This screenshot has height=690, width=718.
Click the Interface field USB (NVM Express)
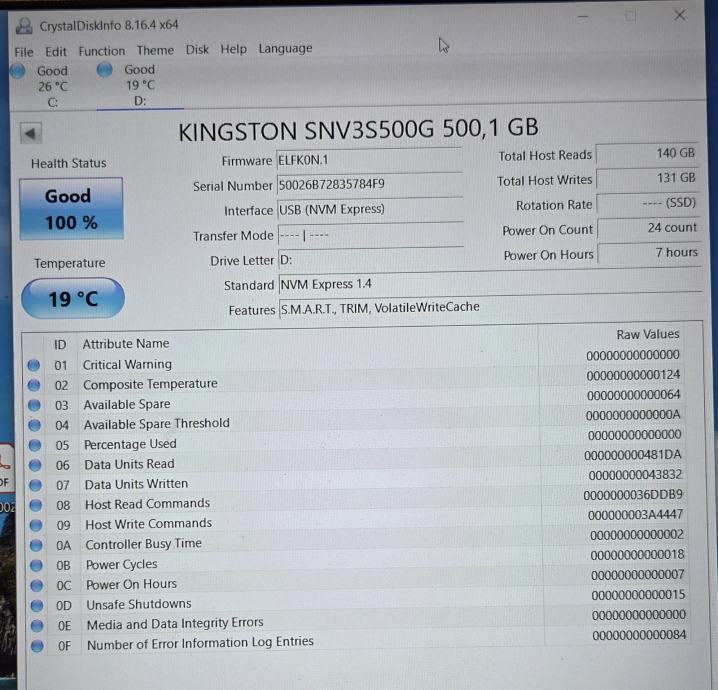tap(370, 210)
